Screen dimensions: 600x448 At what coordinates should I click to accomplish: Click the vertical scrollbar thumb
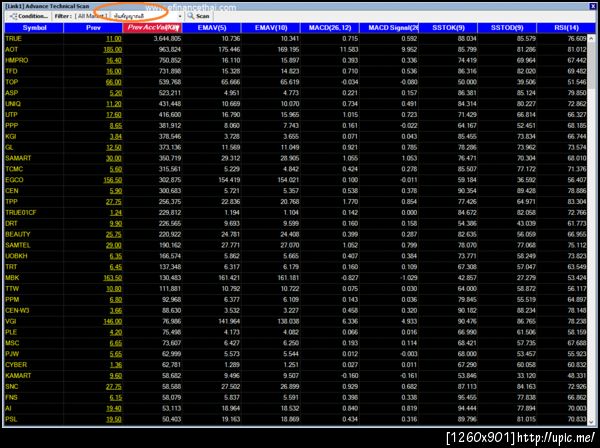(x=591, y=65)
